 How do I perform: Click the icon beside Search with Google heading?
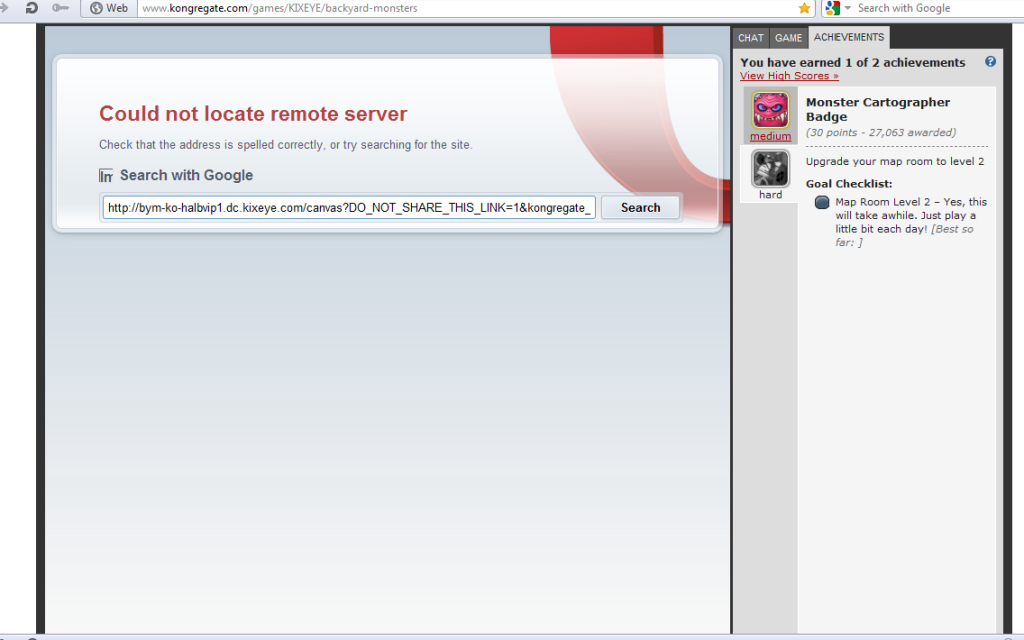click(x=106, y=176)
